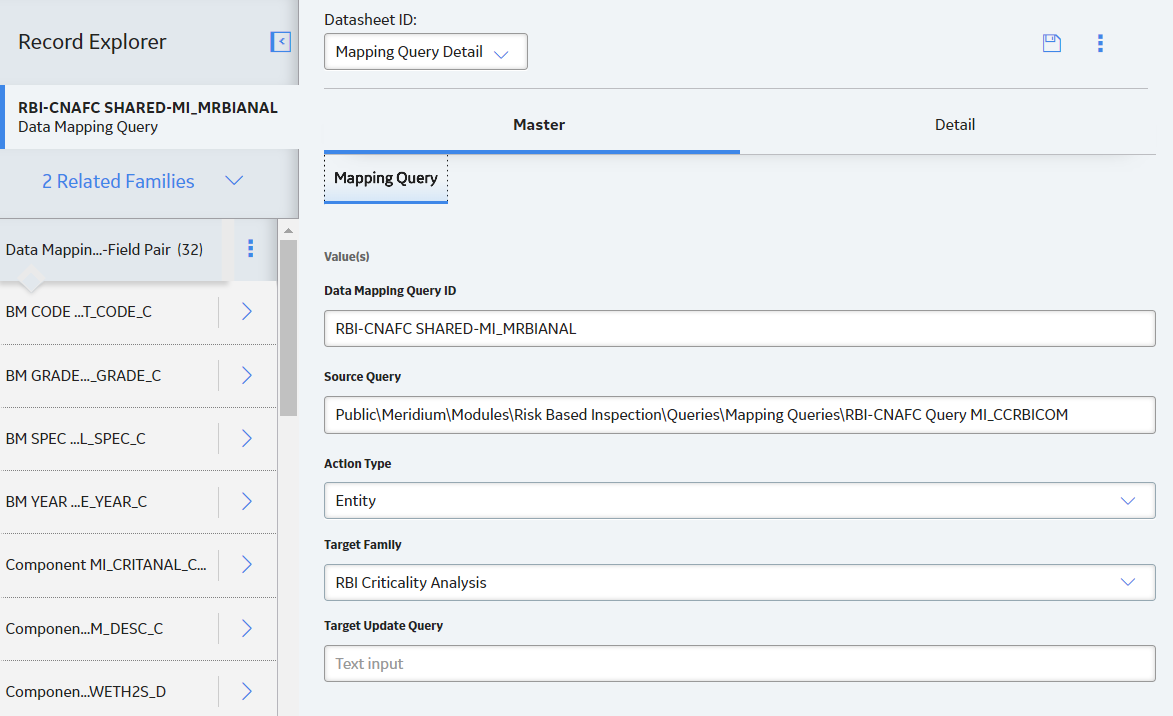Image resolution: width=1173 pixels, height=716 pixels.
Task: Open BM SPEC field pair arrow
Action: (247, 438)
